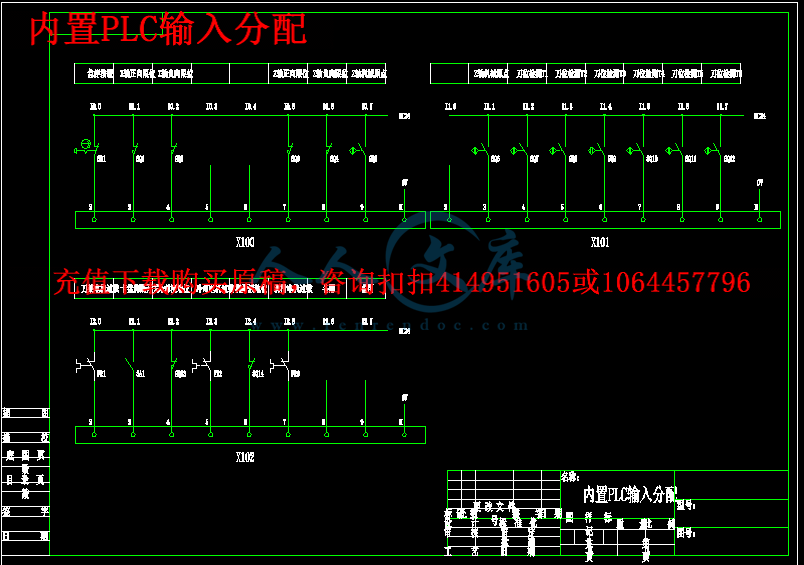Click terminal 7 node on X100 strip

click(x=288, y=219)
